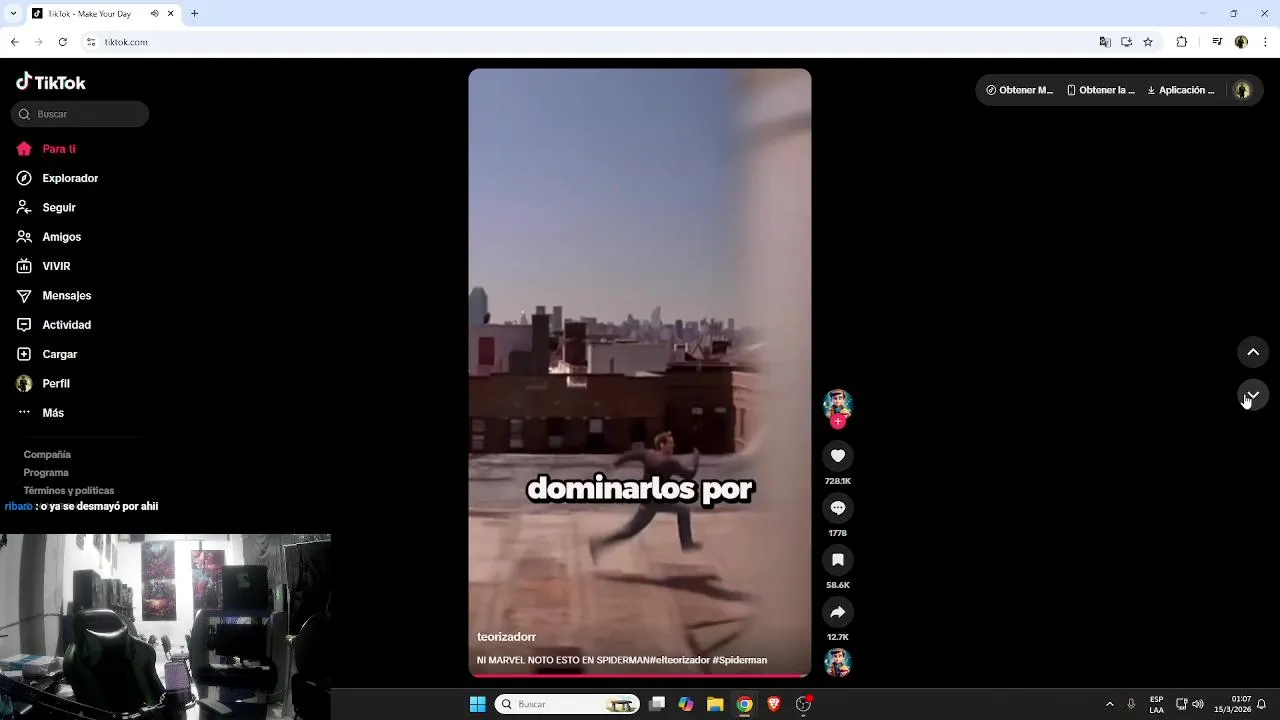Expand the Compañía footer section

pyautogui.click(x=47, y=455)
